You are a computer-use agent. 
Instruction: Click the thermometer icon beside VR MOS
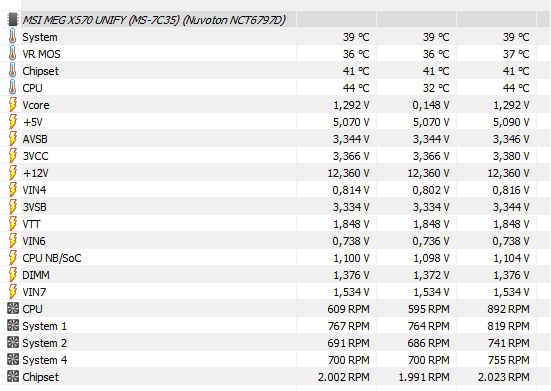[x=13, y=54]
